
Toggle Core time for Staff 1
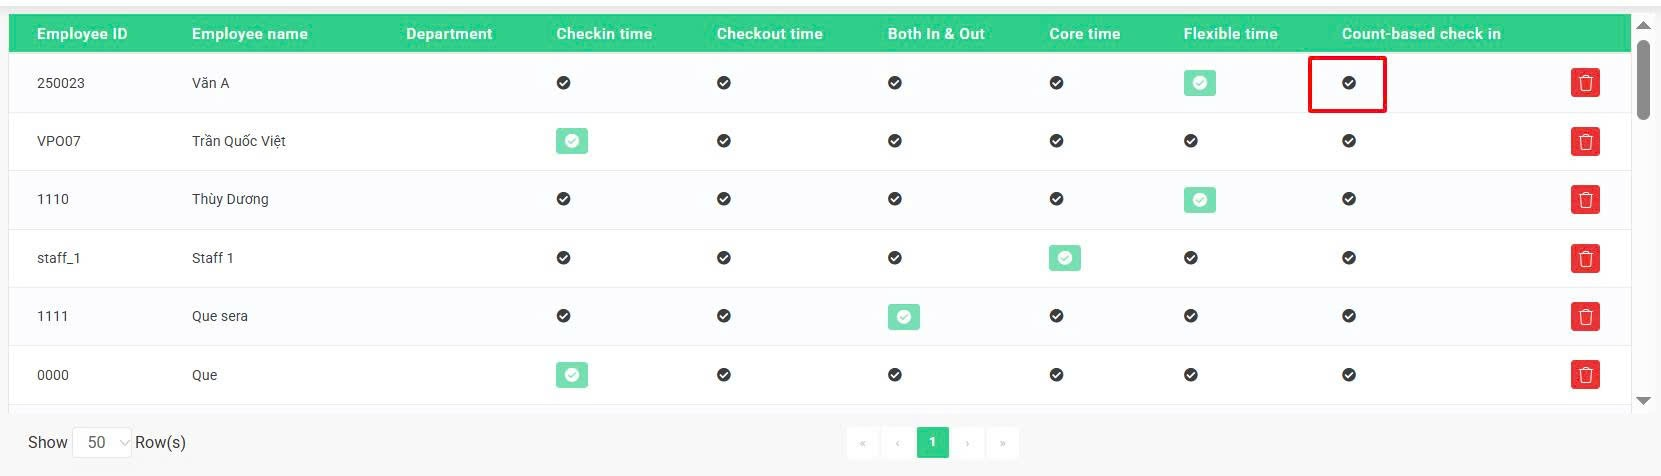click(1065, 258)
